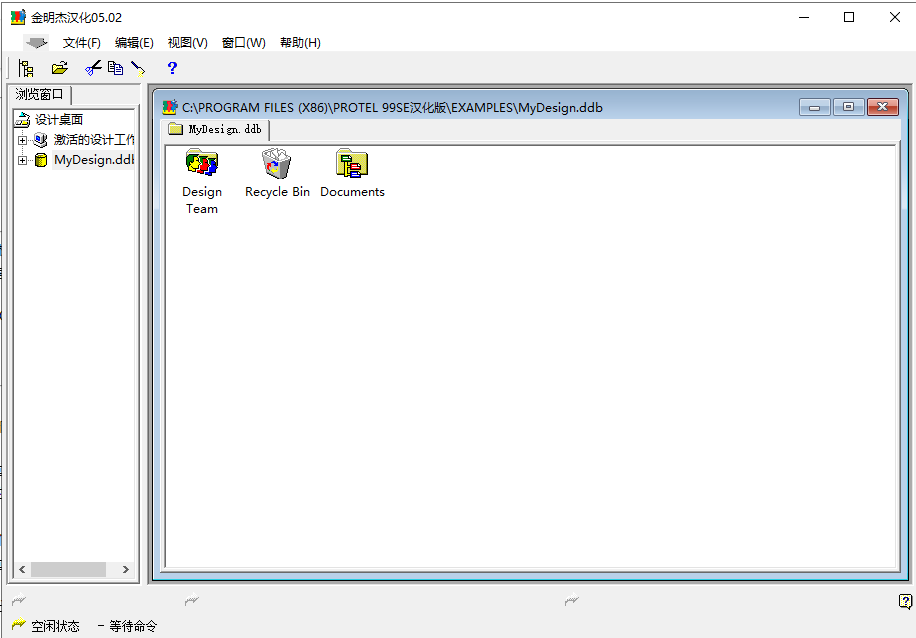Click the MyDesign.ddb database icon in tree
The height and width of the screenshot is (638, 916).
41,160
